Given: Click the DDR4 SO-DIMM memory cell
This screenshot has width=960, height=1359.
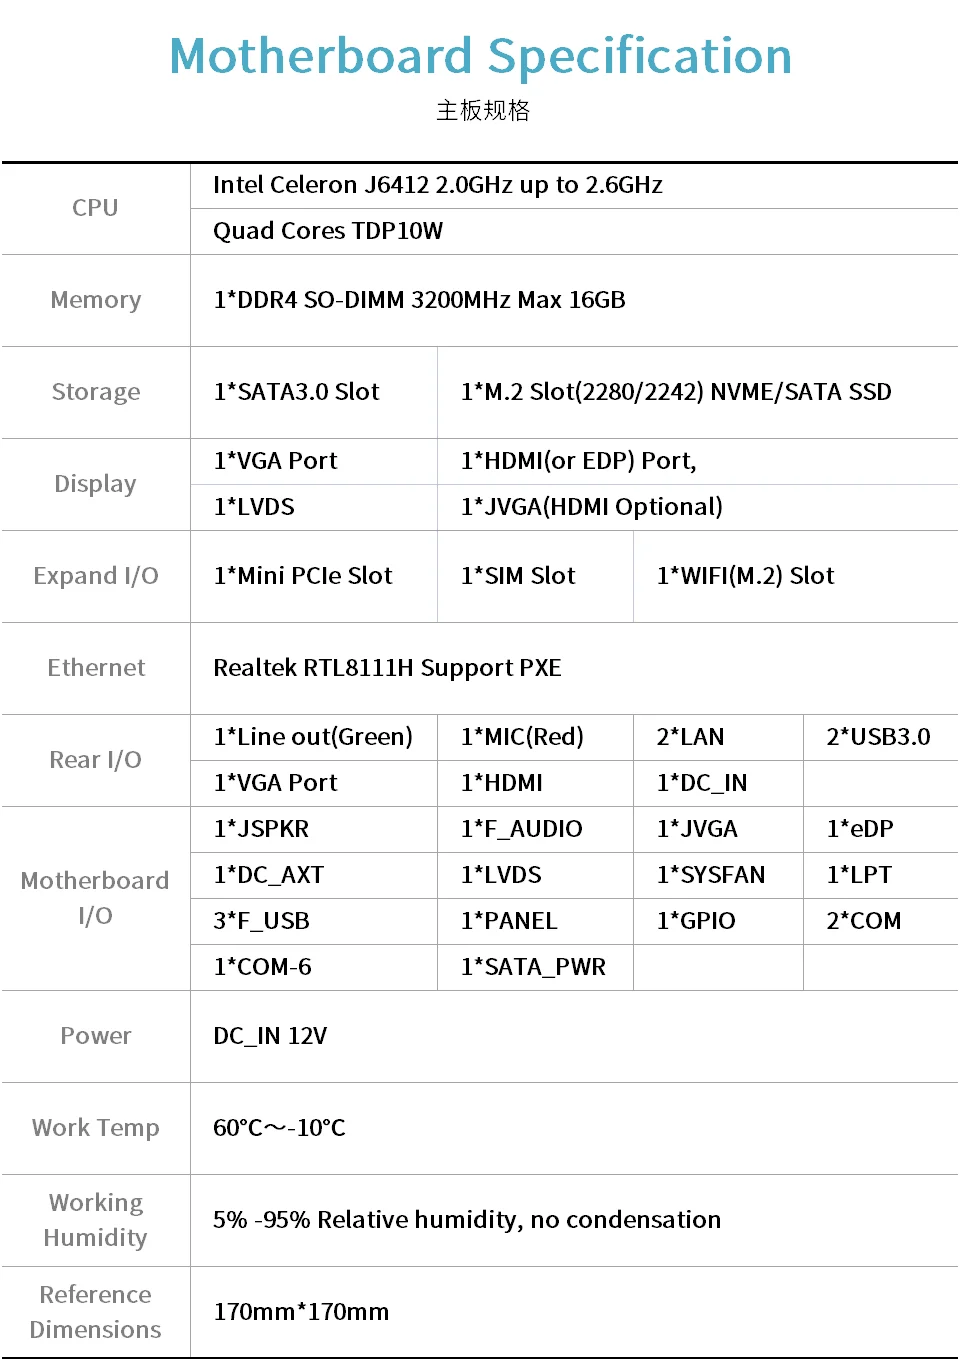Looking at the screenshot, I should 419,300.
